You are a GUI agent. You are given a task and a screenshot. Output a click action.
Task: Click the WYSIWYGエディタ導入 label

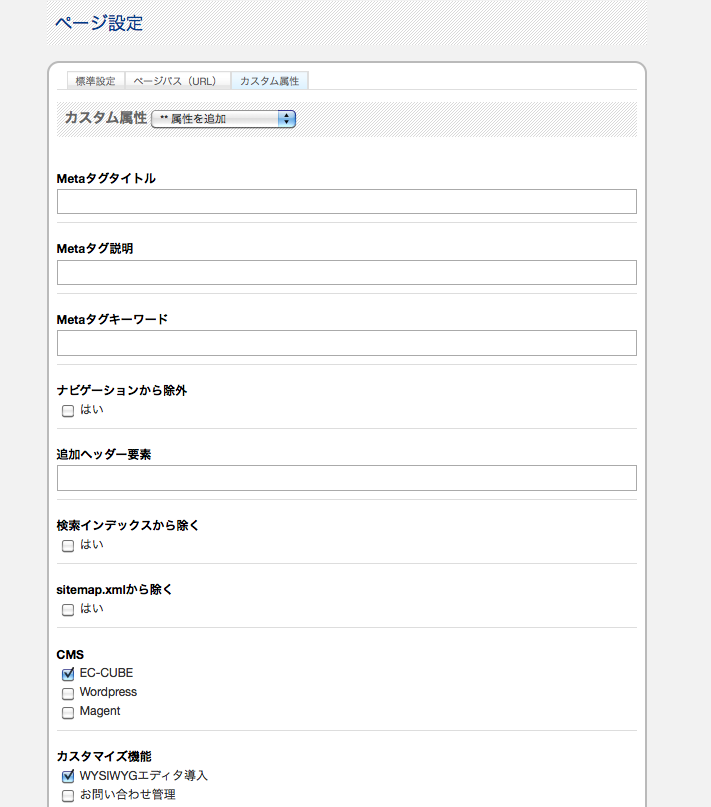144,776
